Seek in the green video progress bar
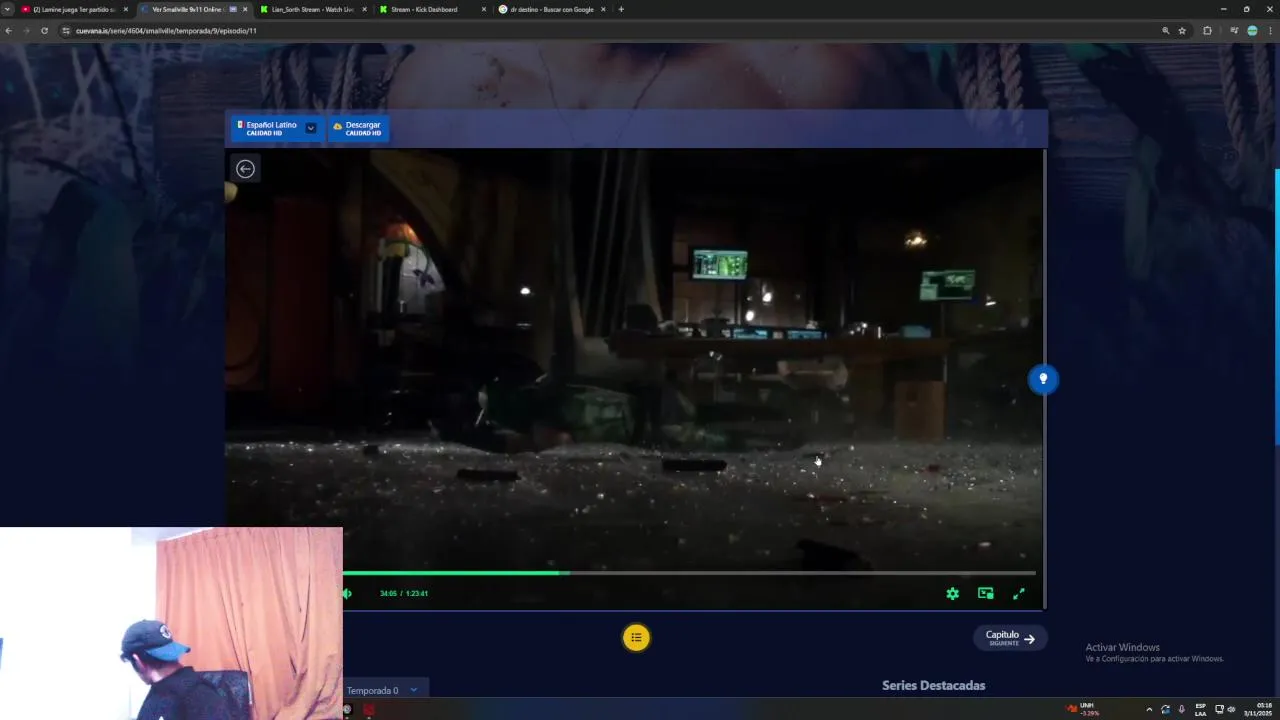 tap(689, 573)
